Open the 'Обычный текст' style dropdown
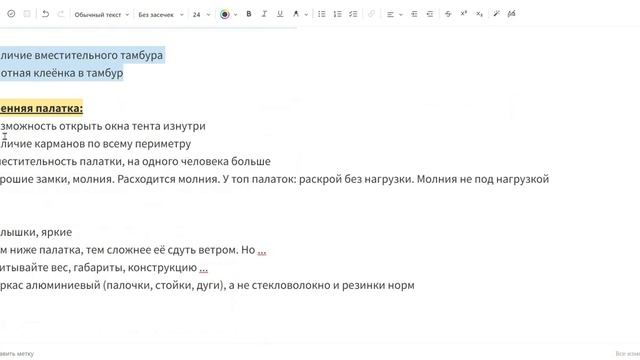Image resolution: width=640 pixels, height=360 pixels. pos(101,14)
